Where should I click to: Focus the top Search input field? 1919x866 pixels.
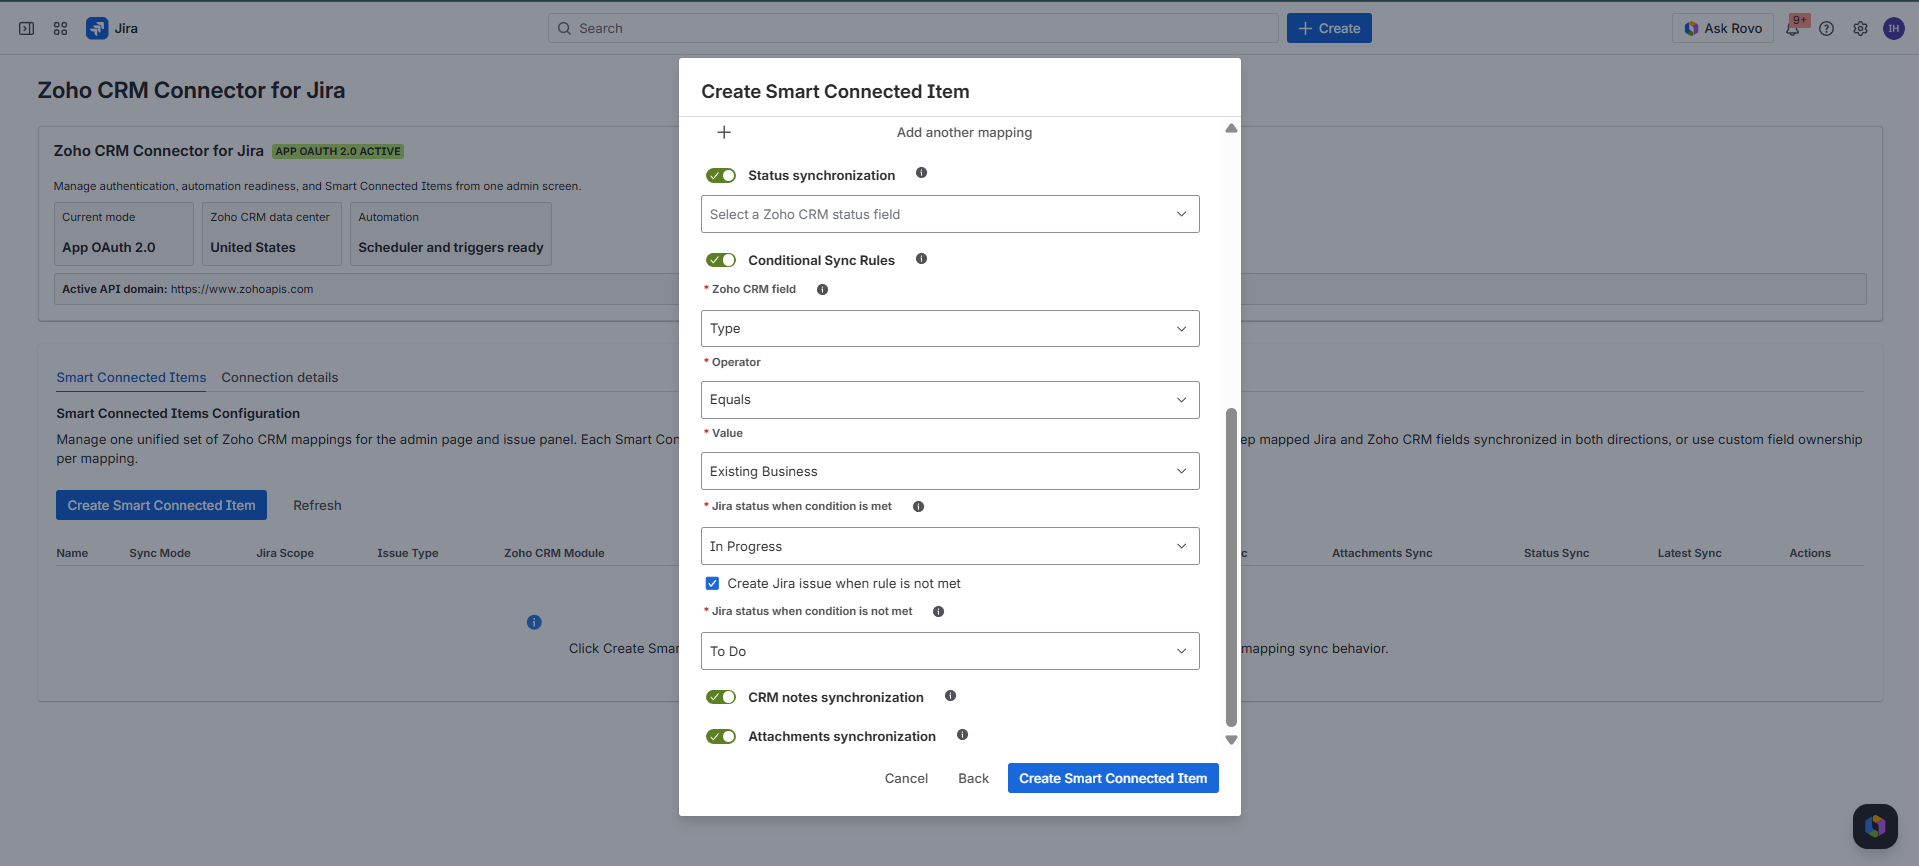(913, 28)
